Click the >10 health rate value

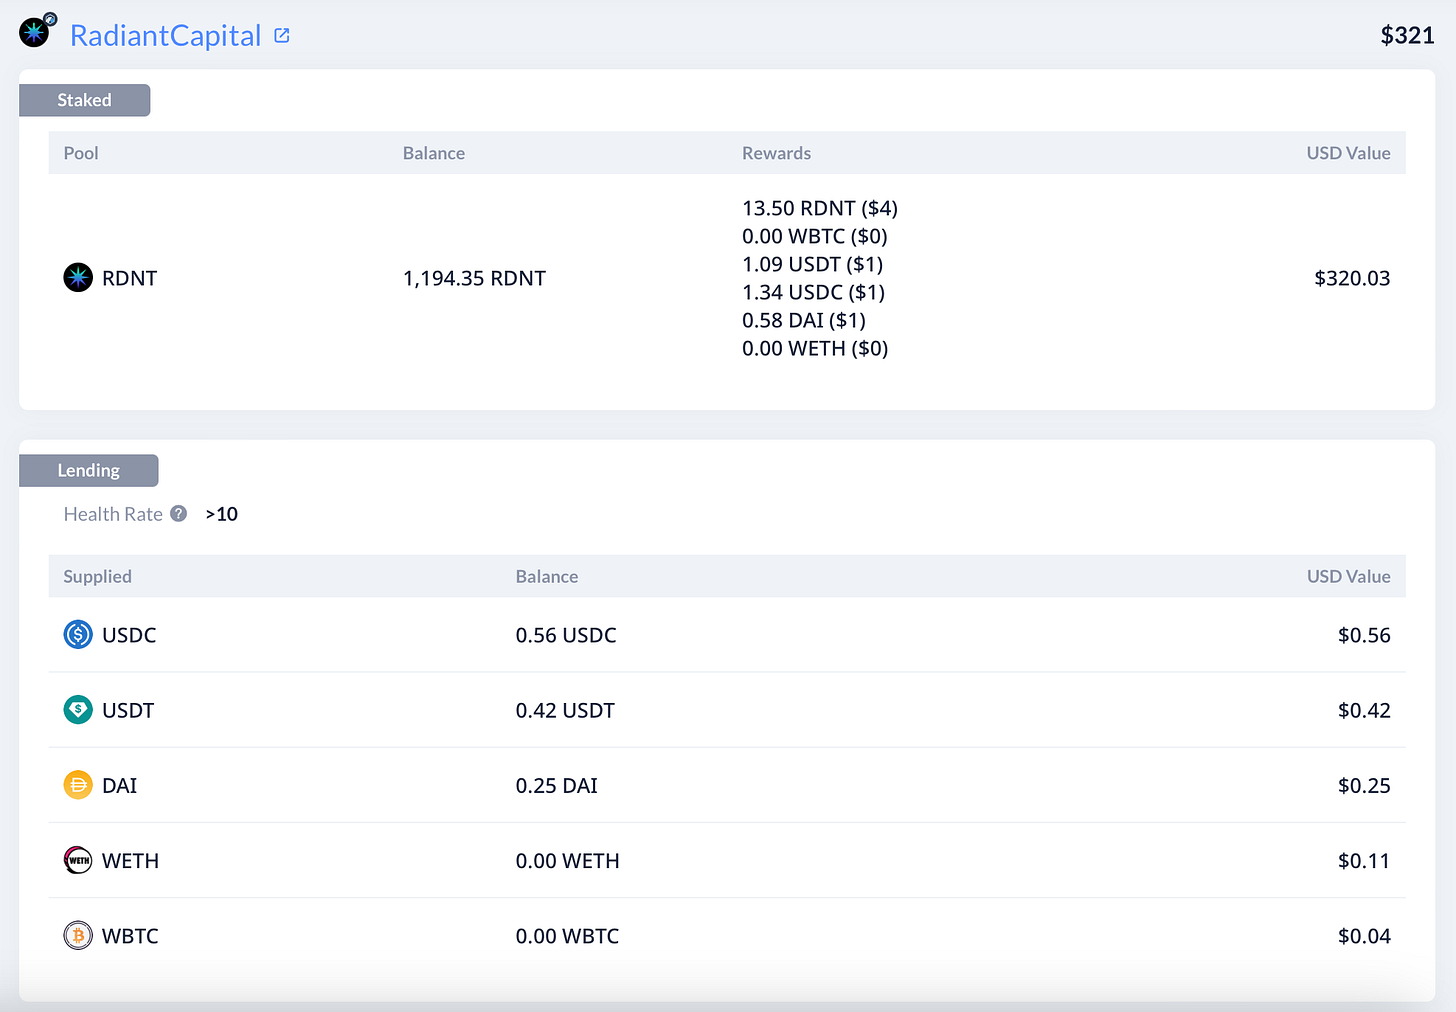coord(222,514)
